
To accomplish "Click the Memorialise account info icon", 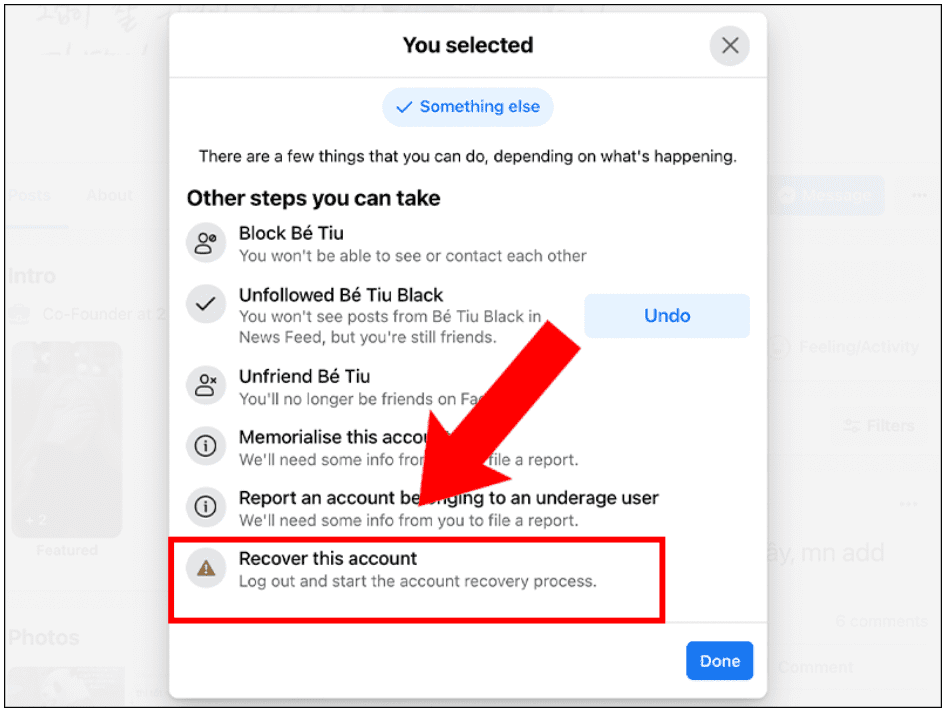I will 205,446.
